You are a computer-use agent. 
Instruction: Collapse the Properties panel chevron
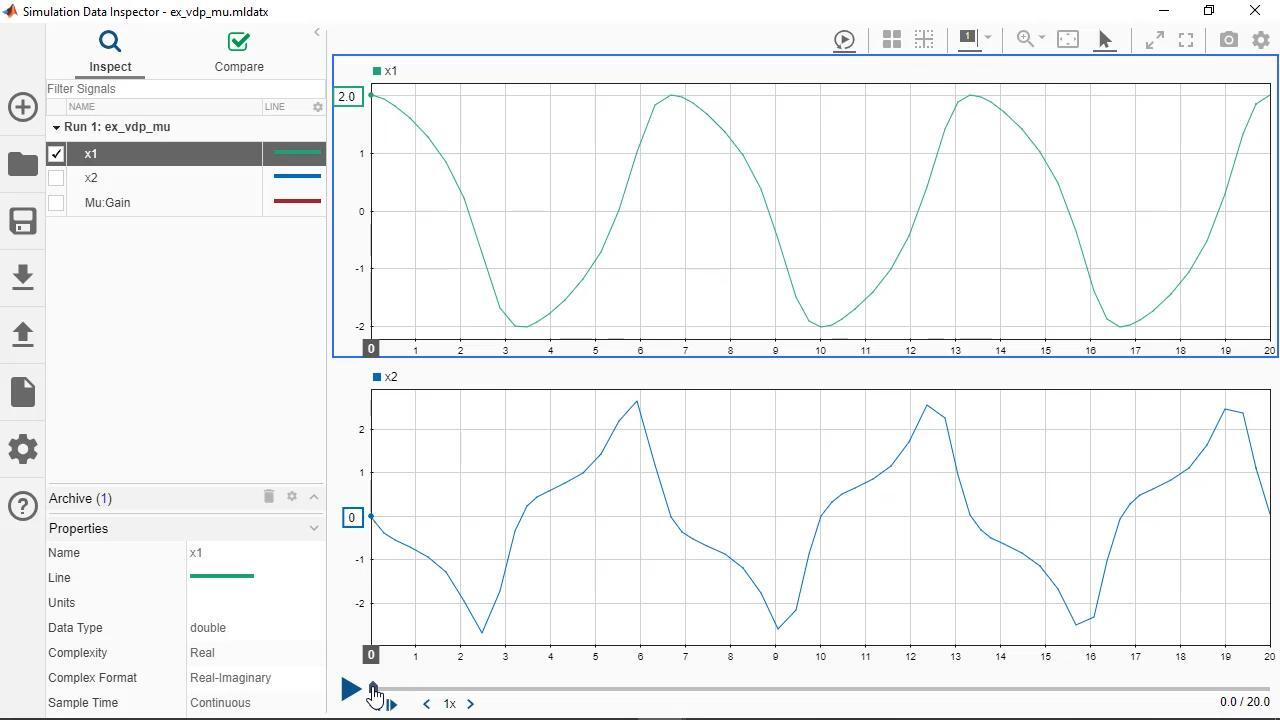point(314,528)
